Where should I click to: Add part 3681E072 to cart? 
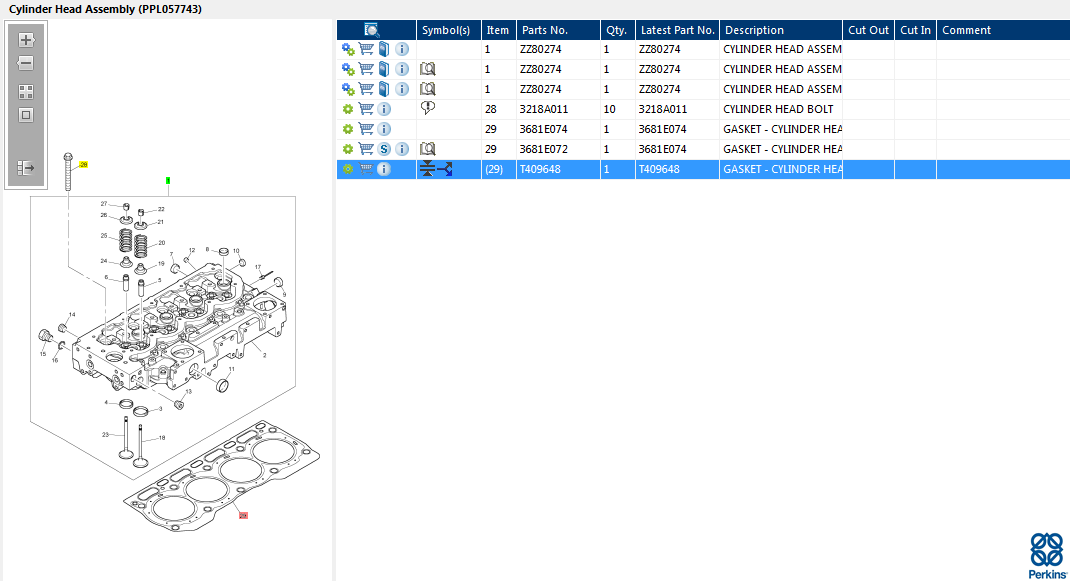(366, 149)
